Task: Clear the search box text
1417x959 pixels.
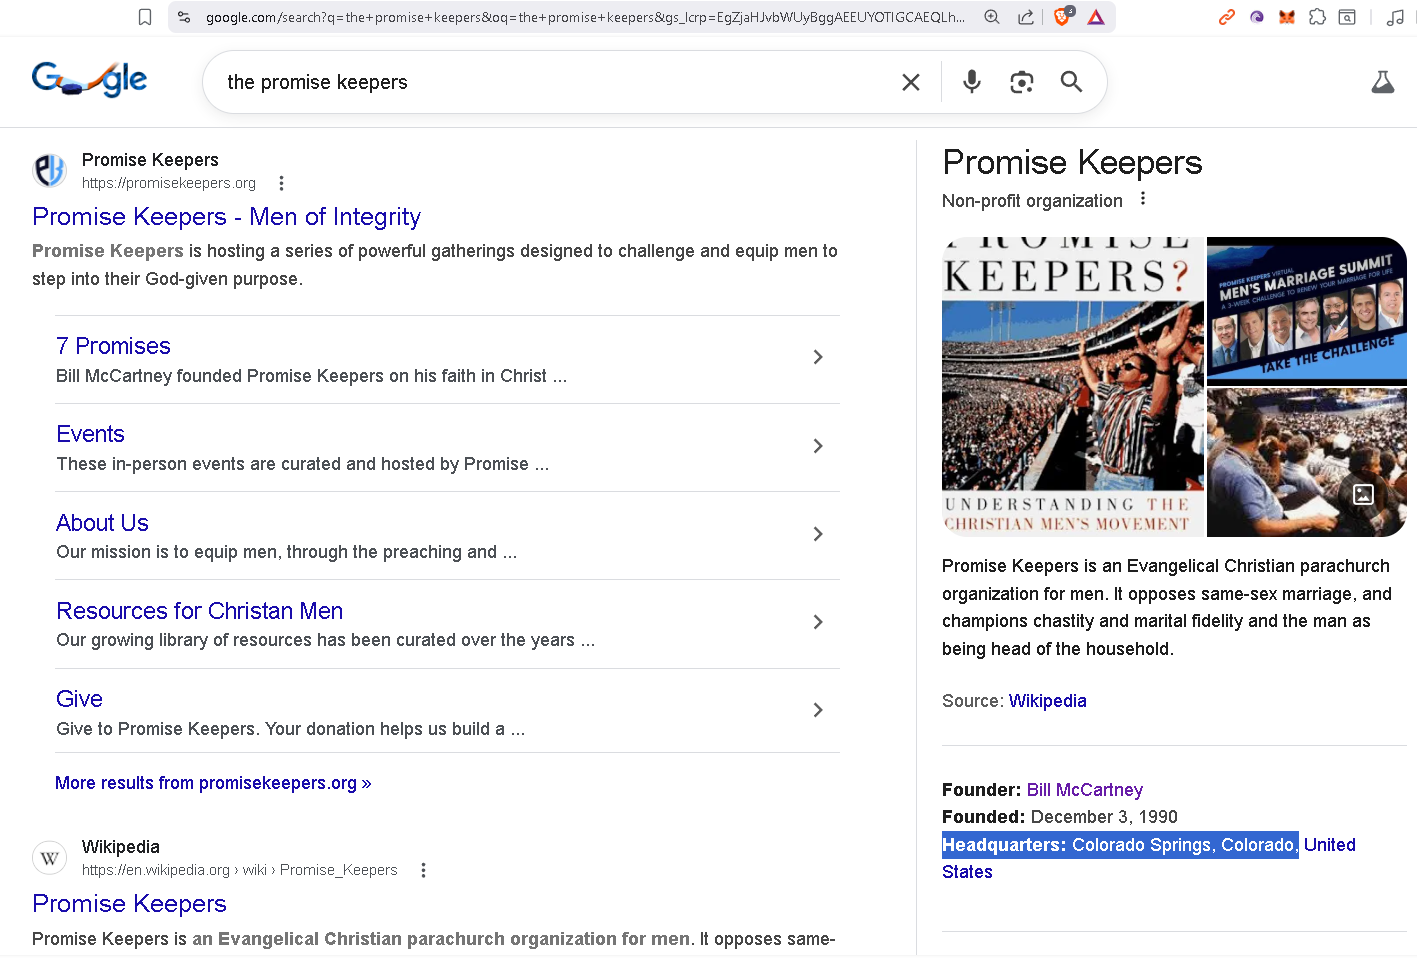Action: (910, 82)
